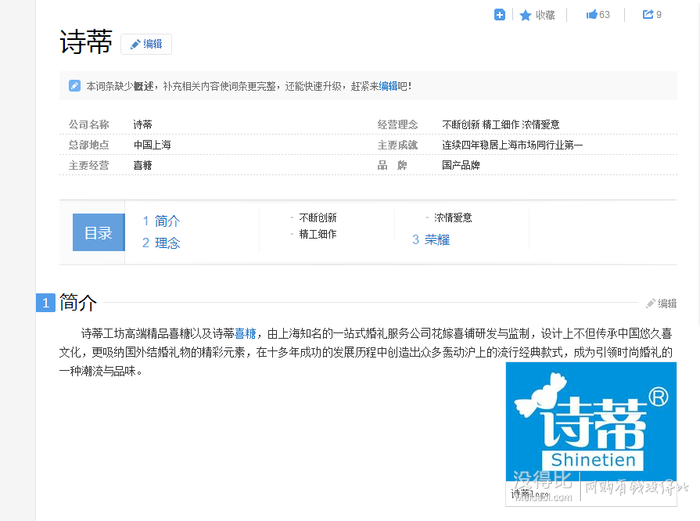
Task: Click the star 收藏 favorite button
Action: click(x=538, y=15)
